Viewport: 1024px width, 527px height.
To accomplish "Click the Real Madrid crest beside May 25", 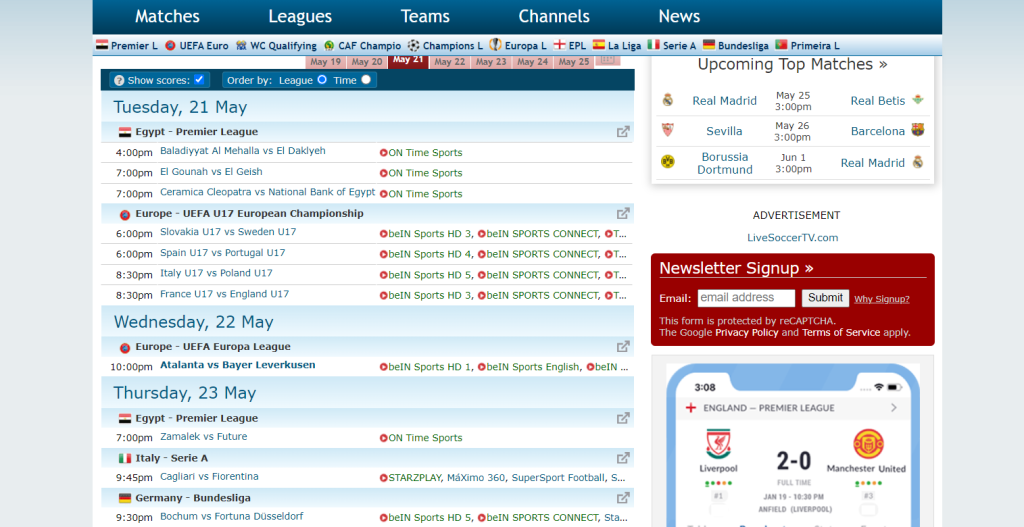I will click(x=667, y=100).
